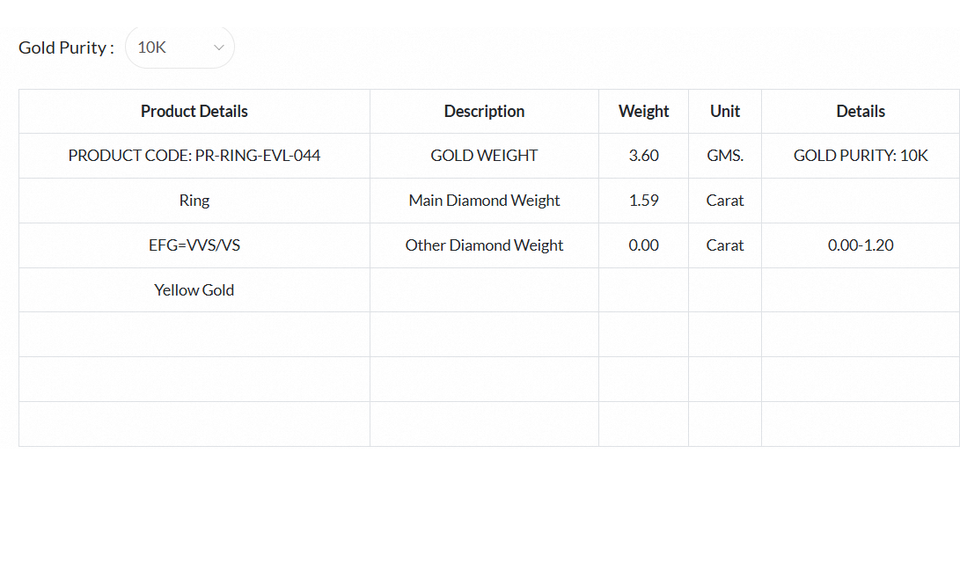Select the 1.59 carat weight value
The image size is (960, 563).
[643, 200]
